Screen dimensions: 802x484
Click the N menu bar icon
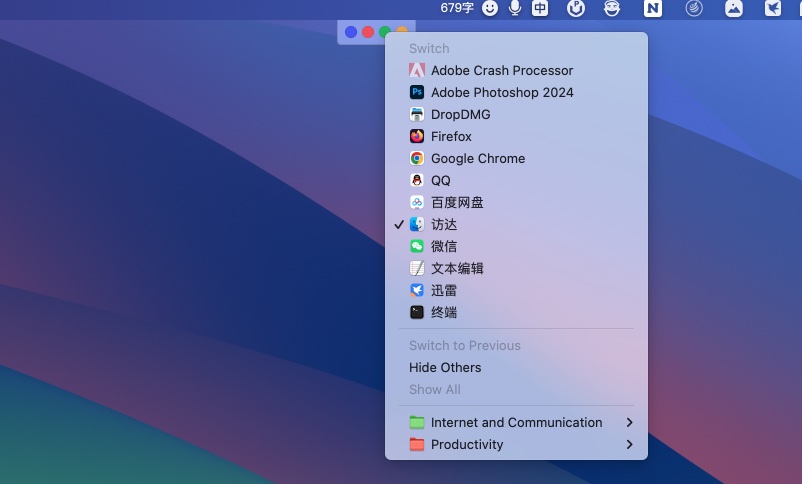pos(653,8)
